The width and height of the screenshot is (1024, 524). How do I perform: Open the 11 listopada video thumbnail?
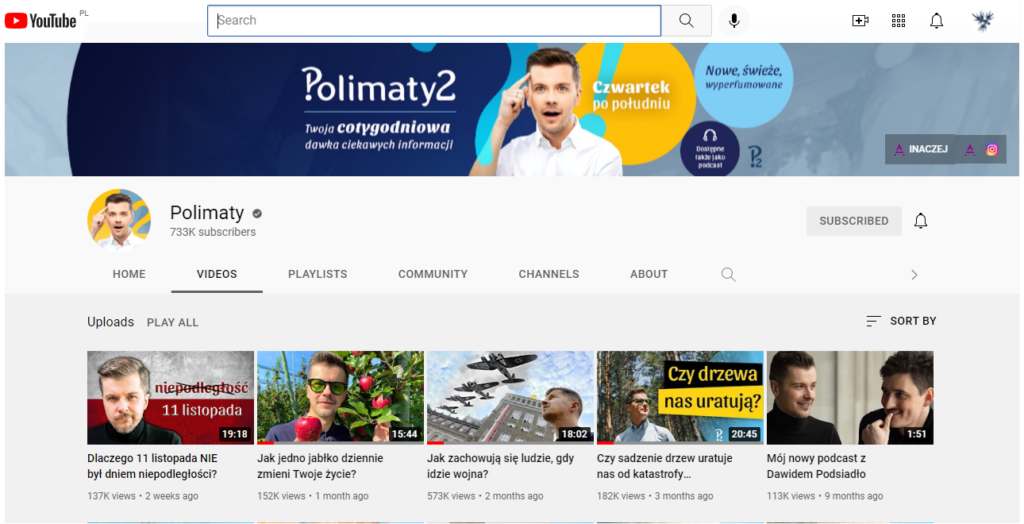click(x=170, y=398)
